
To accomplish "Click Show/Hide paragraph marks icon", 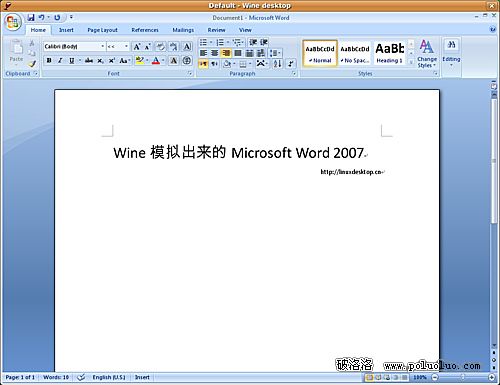I will pos(291,63).
